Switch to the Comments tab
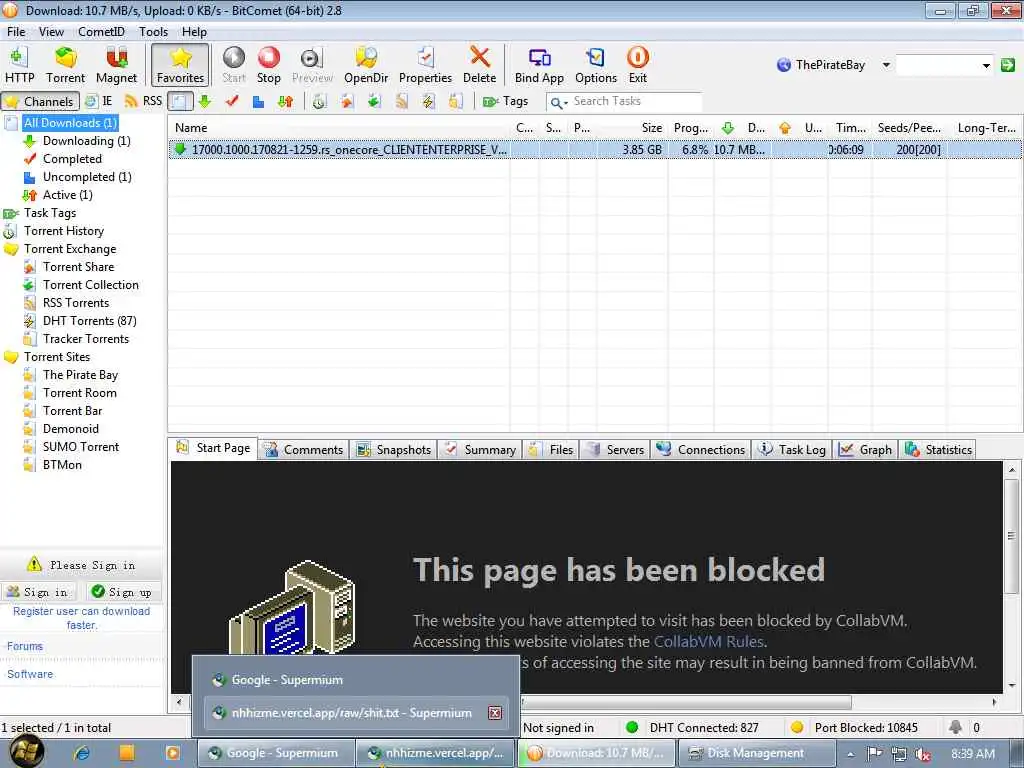Image resolution: width=1024 pixels, height=768 pixels. [x=304, y=449]
